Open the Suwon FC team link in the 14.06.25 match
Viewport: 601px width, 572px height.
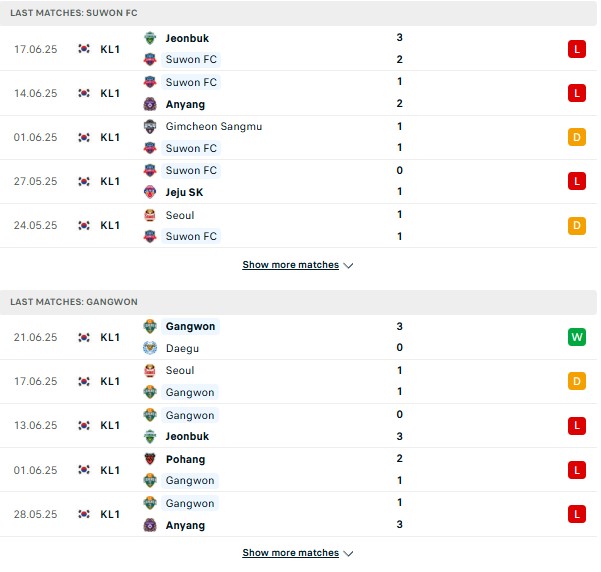coord(191,82)
